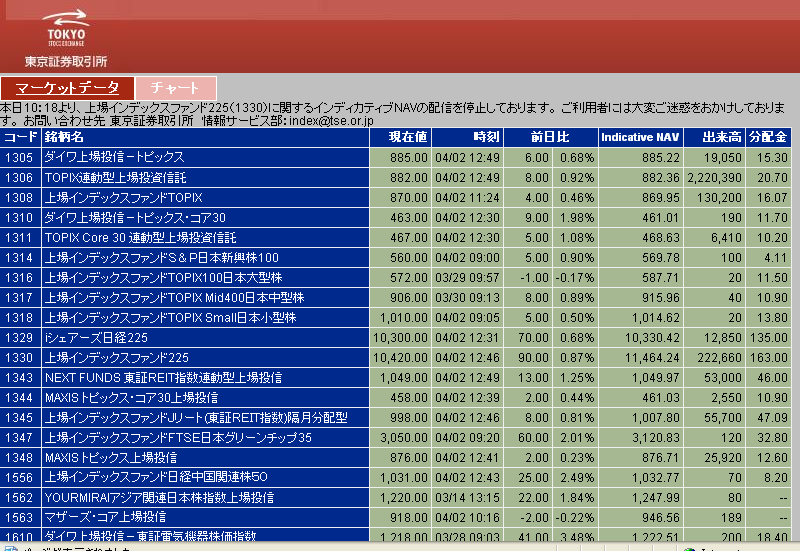This screenshot has height=551, width=800.
Task: Click the 前日比 column header
Action: 549,137
